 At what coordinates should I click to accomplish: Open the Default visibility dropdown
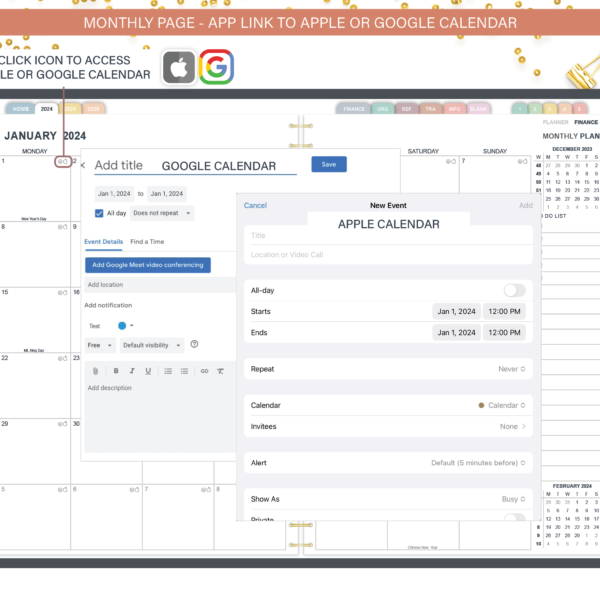point(152,345)
